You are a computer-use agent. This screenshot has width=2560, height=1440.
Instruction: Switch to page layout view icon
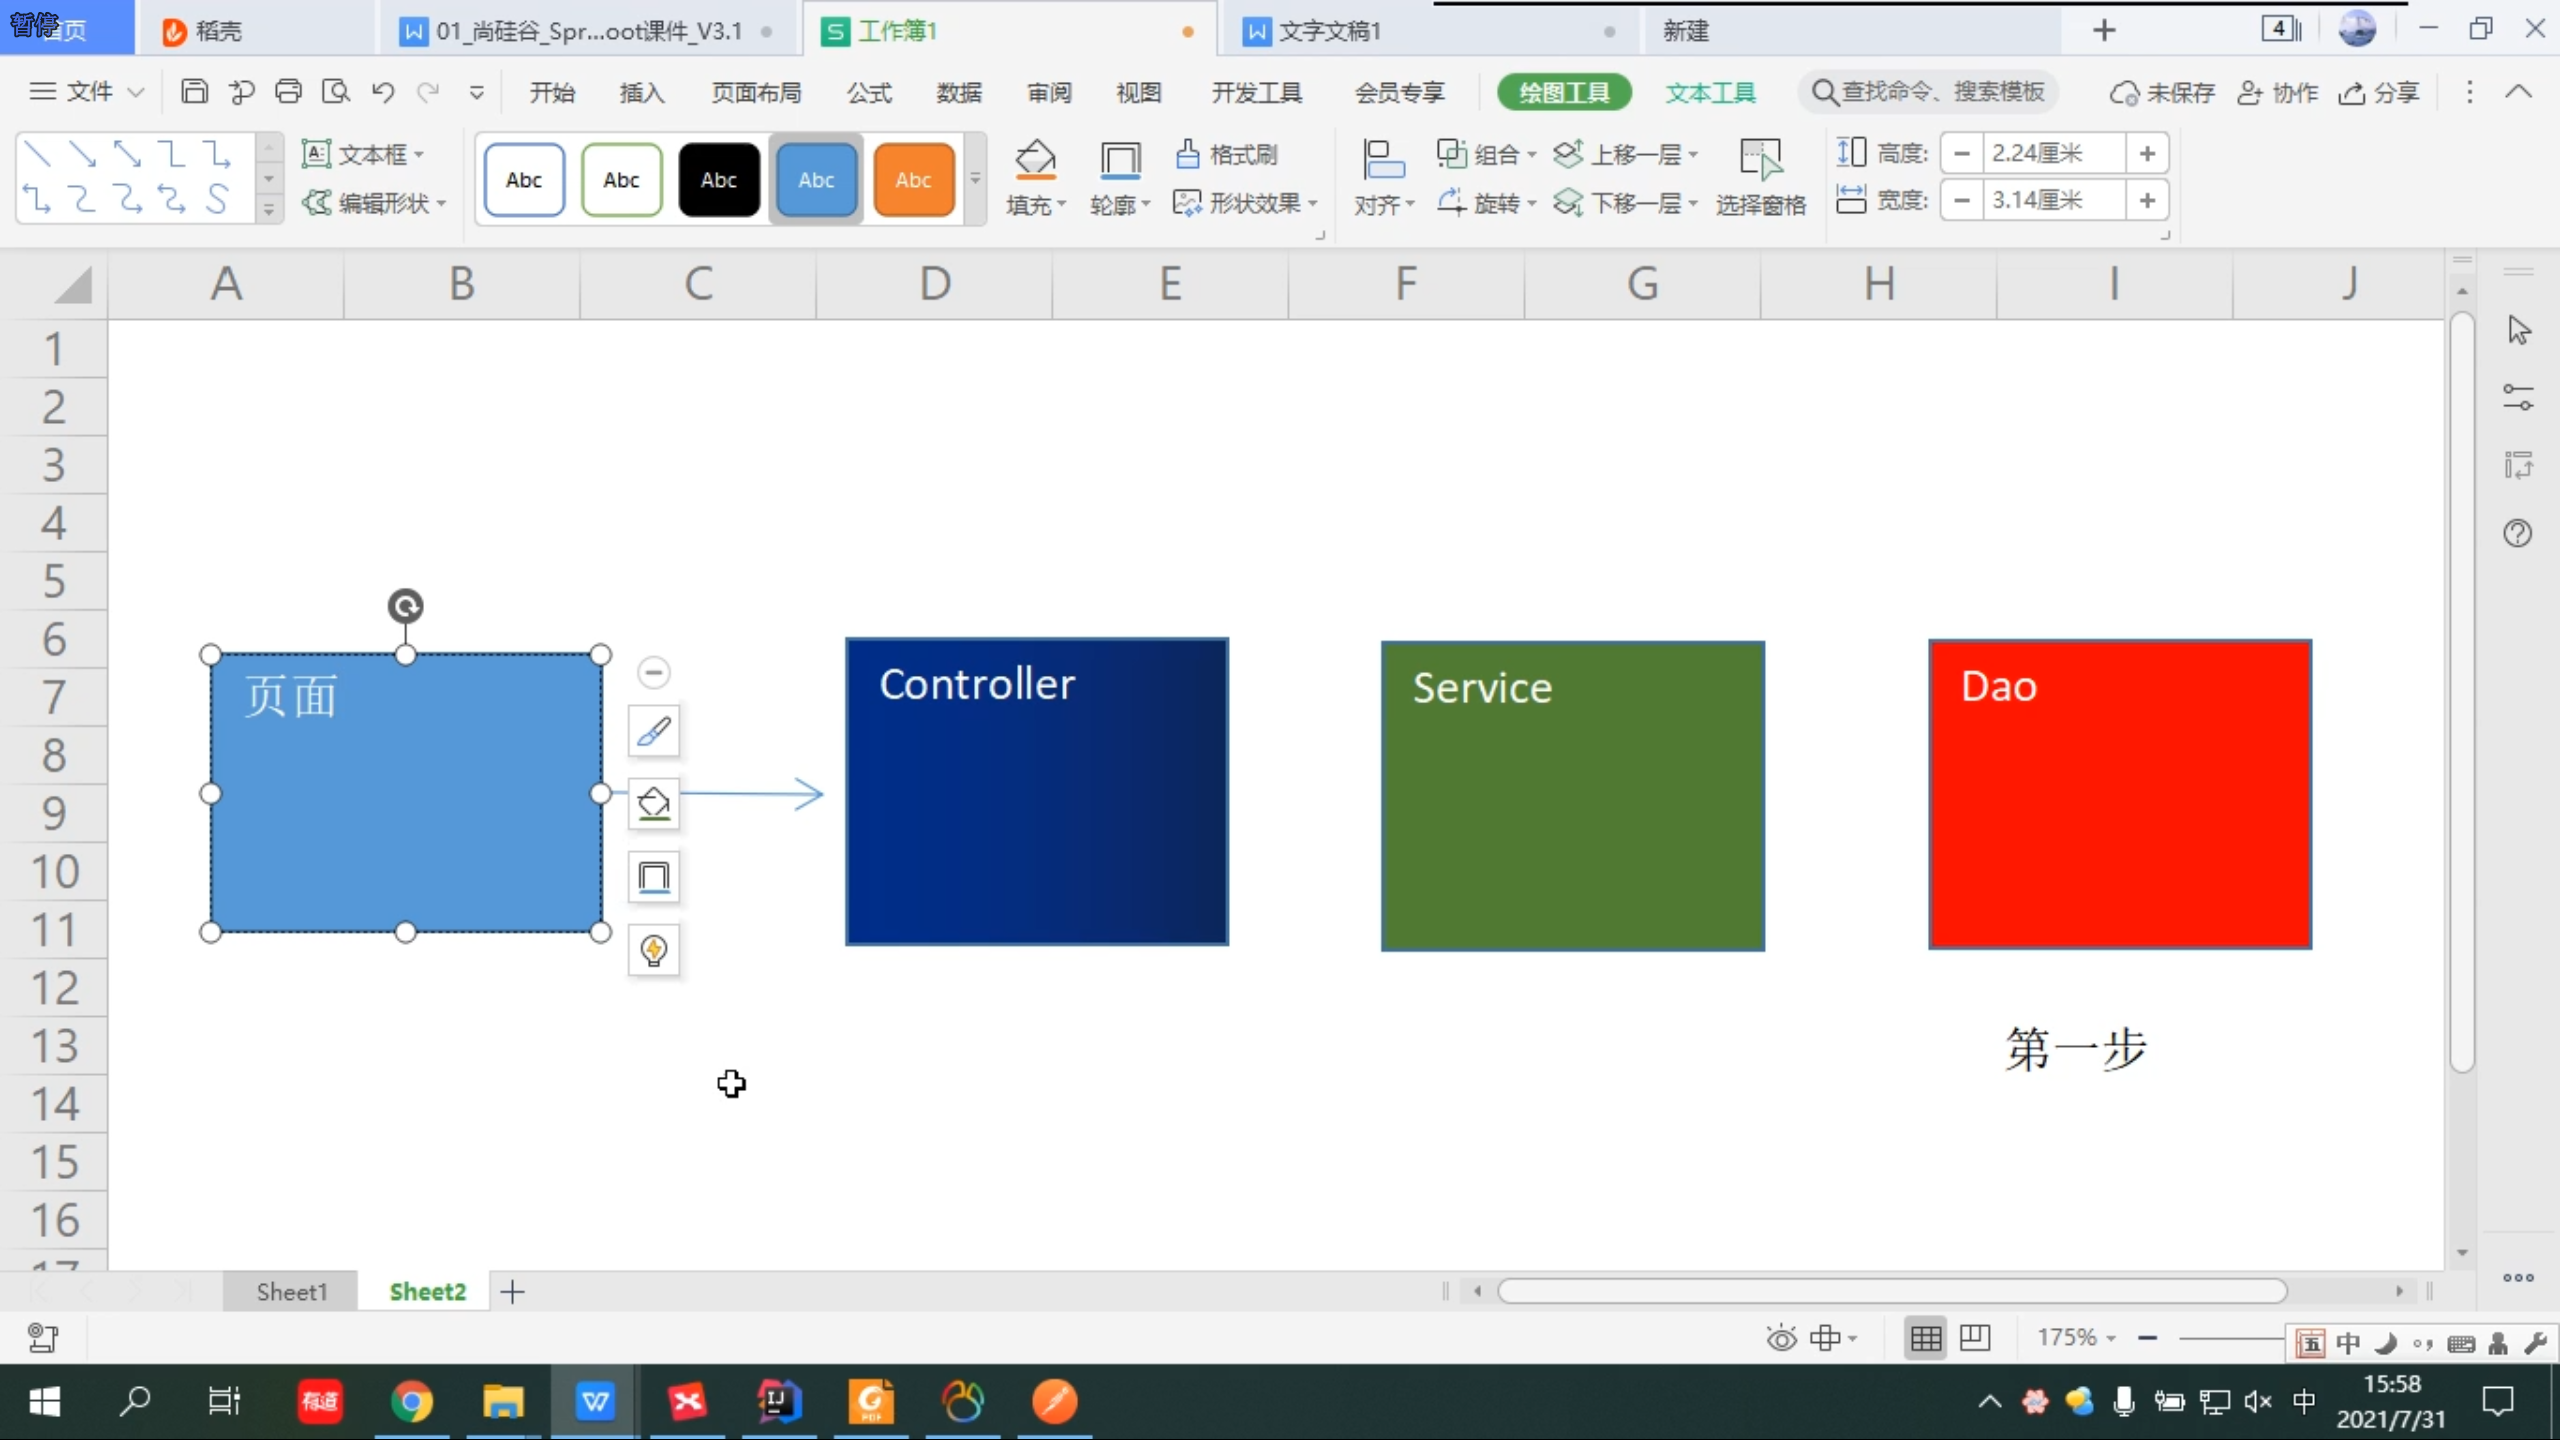pos(1975,1338)
